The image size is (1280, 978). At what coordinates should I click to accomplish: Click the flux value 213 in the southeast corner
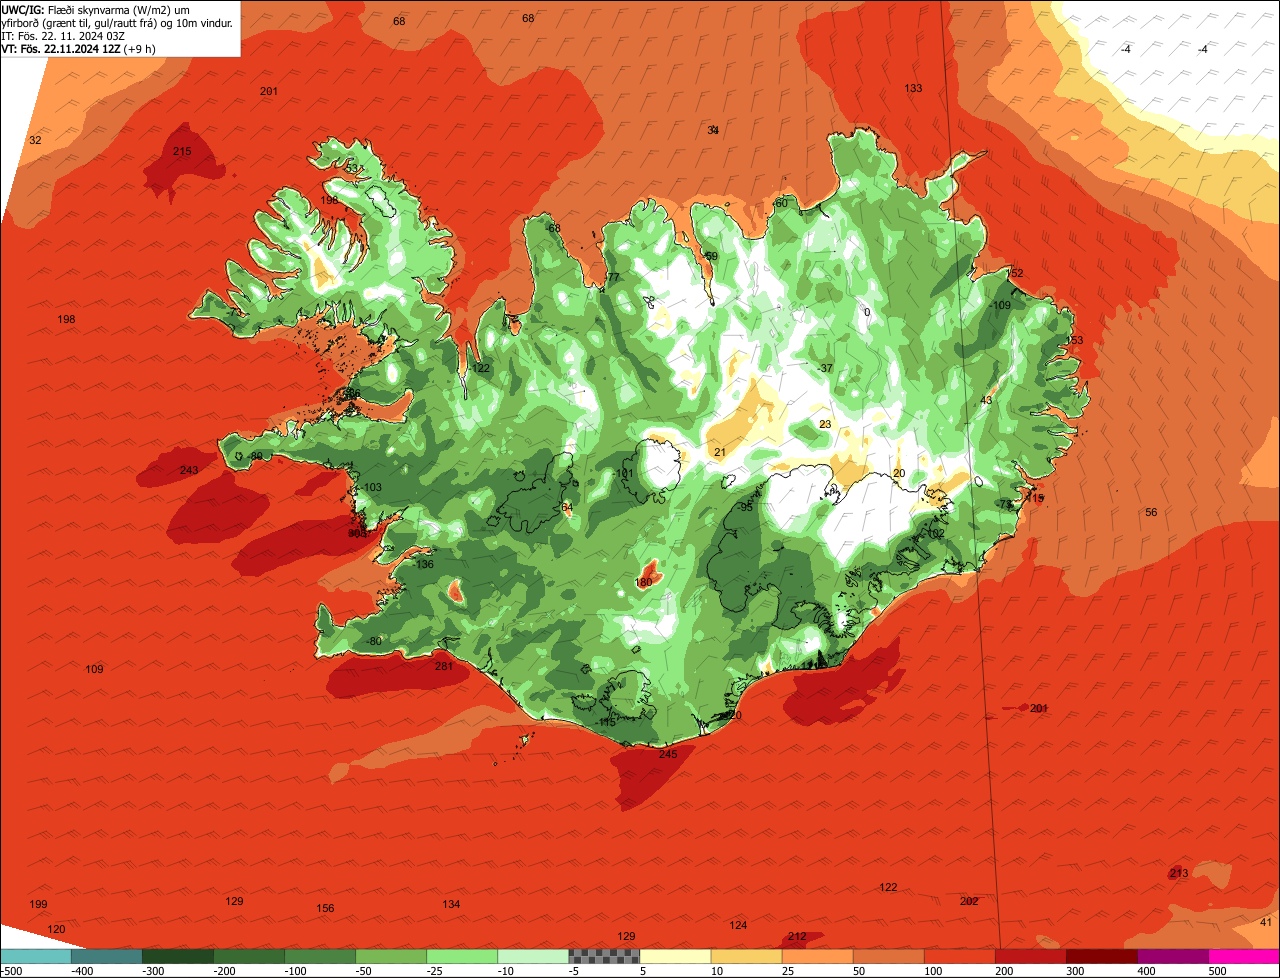[1179, 874]
